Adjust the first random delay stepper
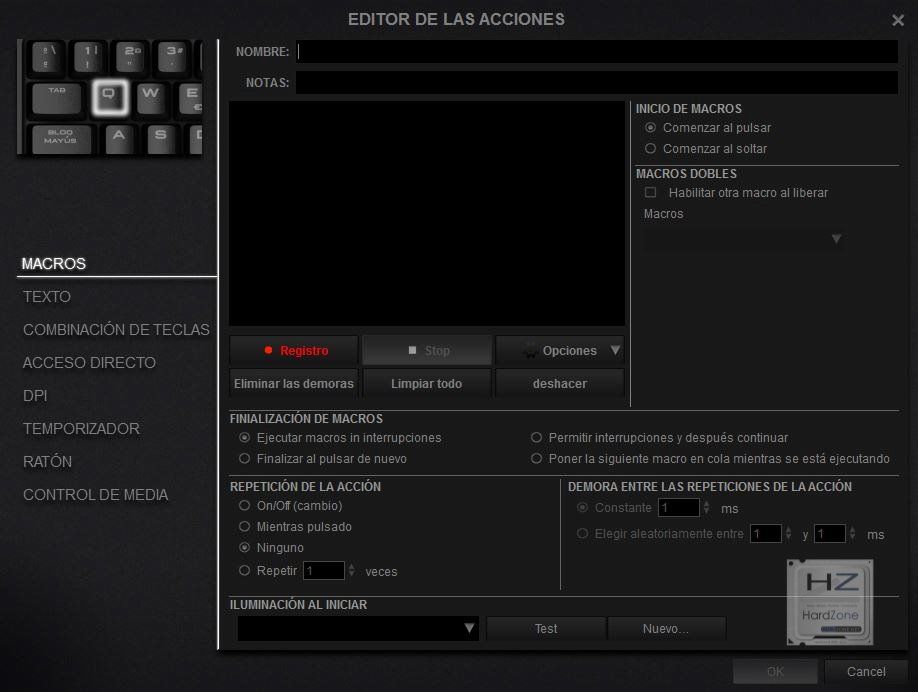This screenshot has width=918, height=692. pyautogui.click(x=789, y=534)
